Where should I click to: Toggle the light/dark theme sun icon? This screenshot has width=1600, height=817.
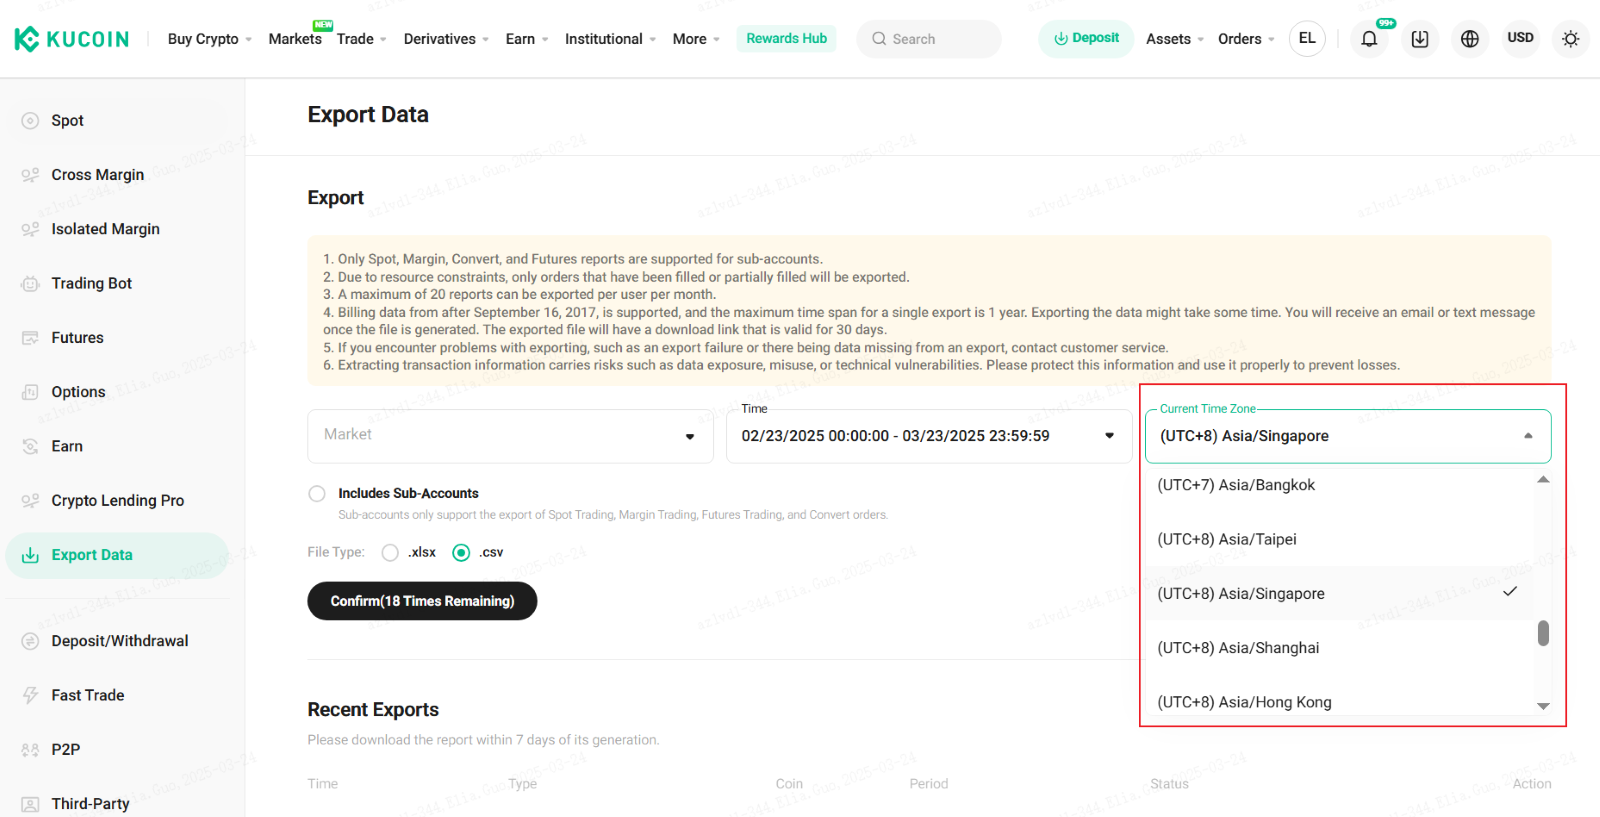tap(1570, 39)
